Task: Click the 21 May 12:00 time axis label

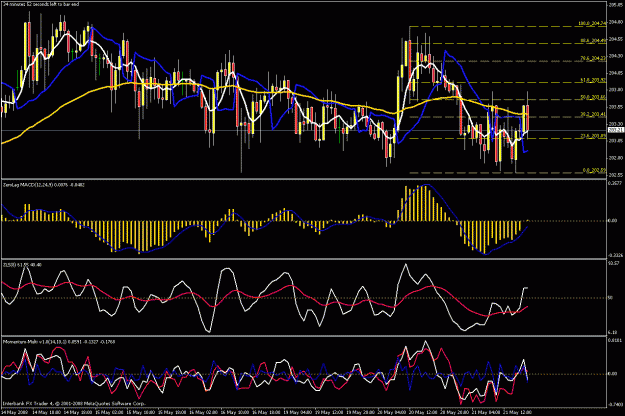Action: (x=517, y=412)
